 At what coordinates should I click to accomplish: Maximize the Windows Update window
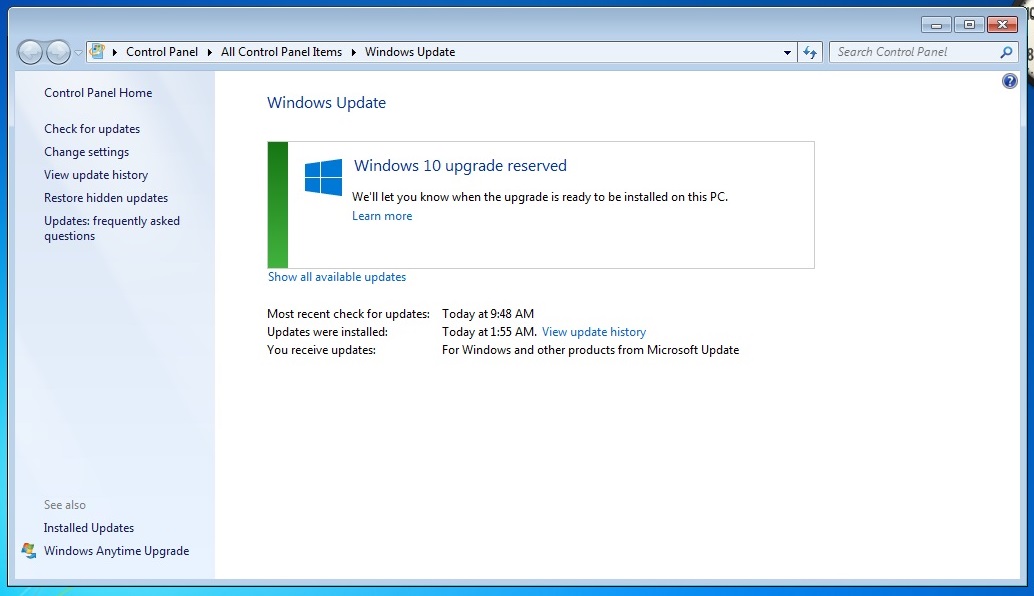coord(969,24)
